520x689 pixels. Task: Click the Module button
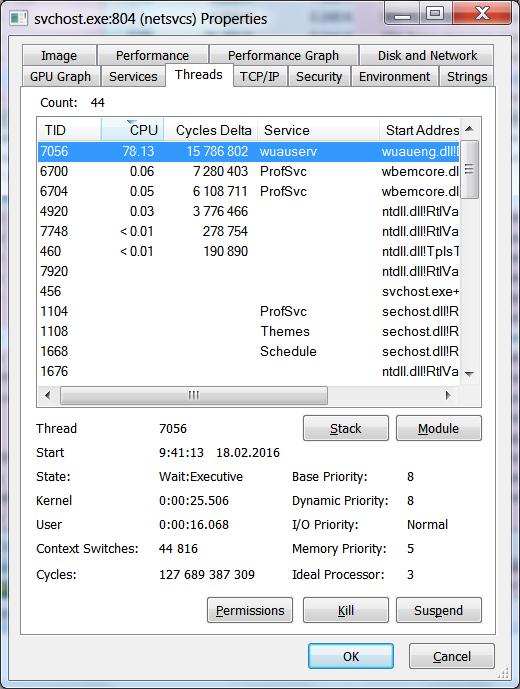438,428
